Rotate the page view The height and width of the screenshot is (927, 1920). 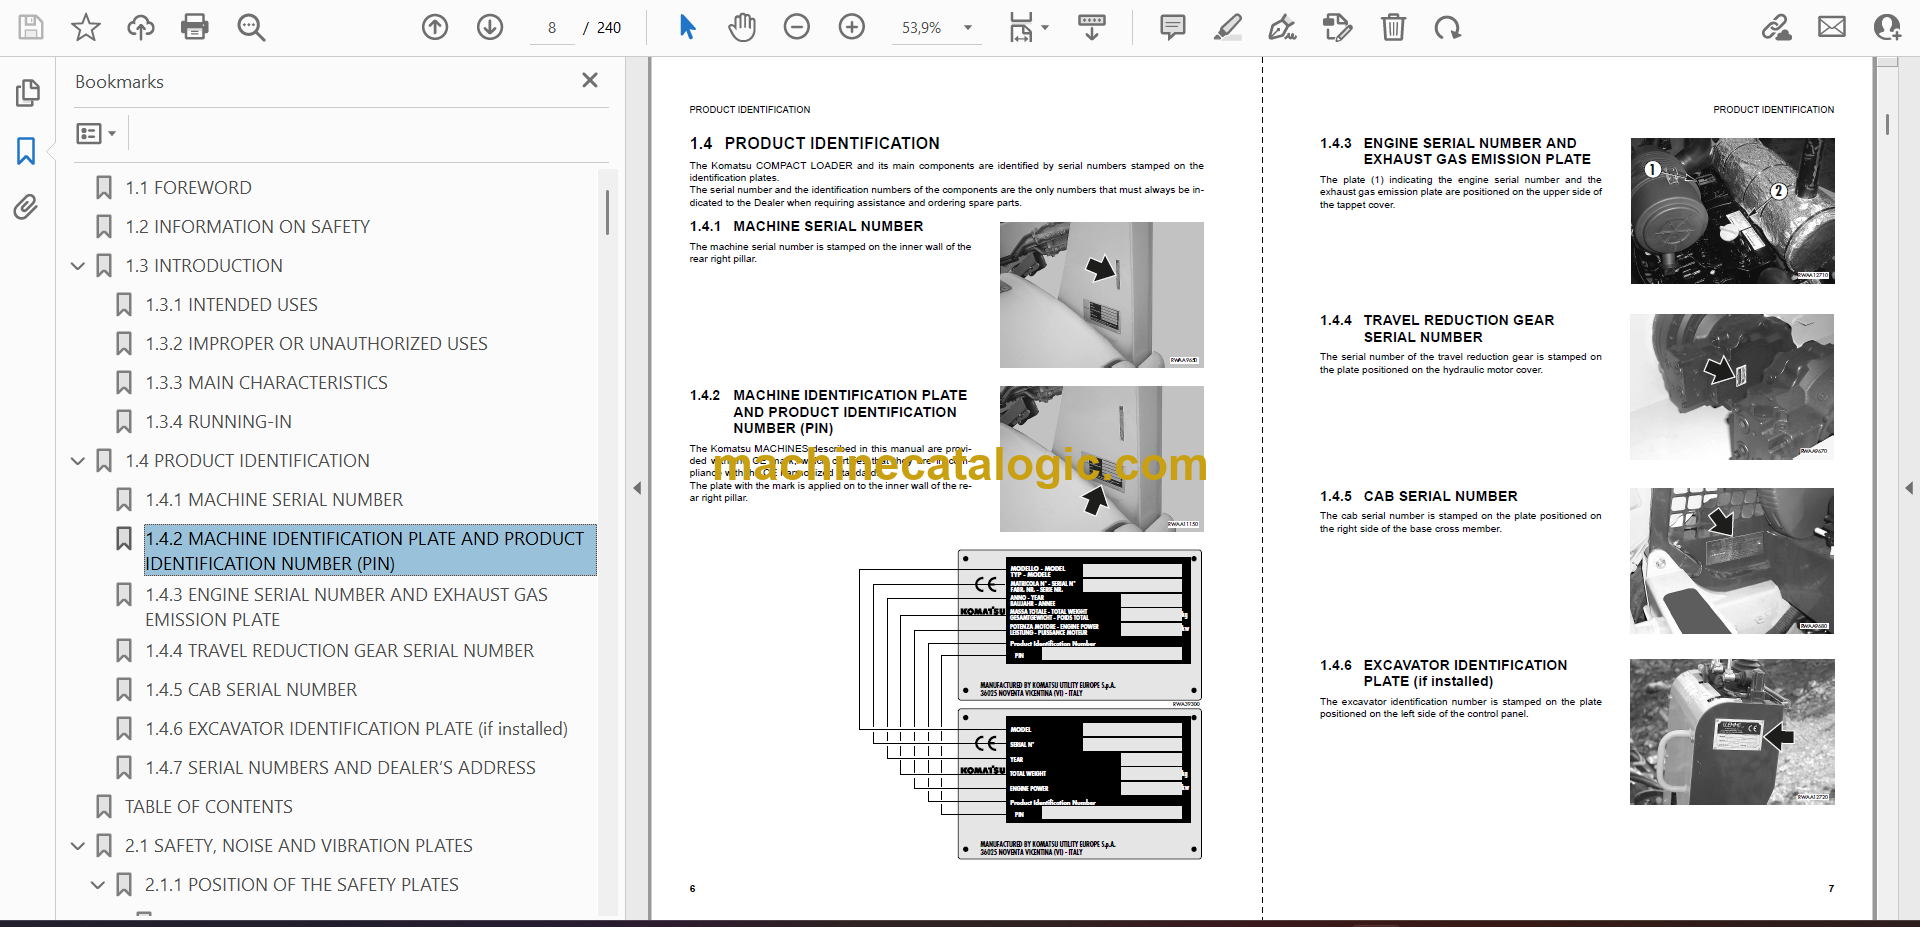[x=1447, y=27]
